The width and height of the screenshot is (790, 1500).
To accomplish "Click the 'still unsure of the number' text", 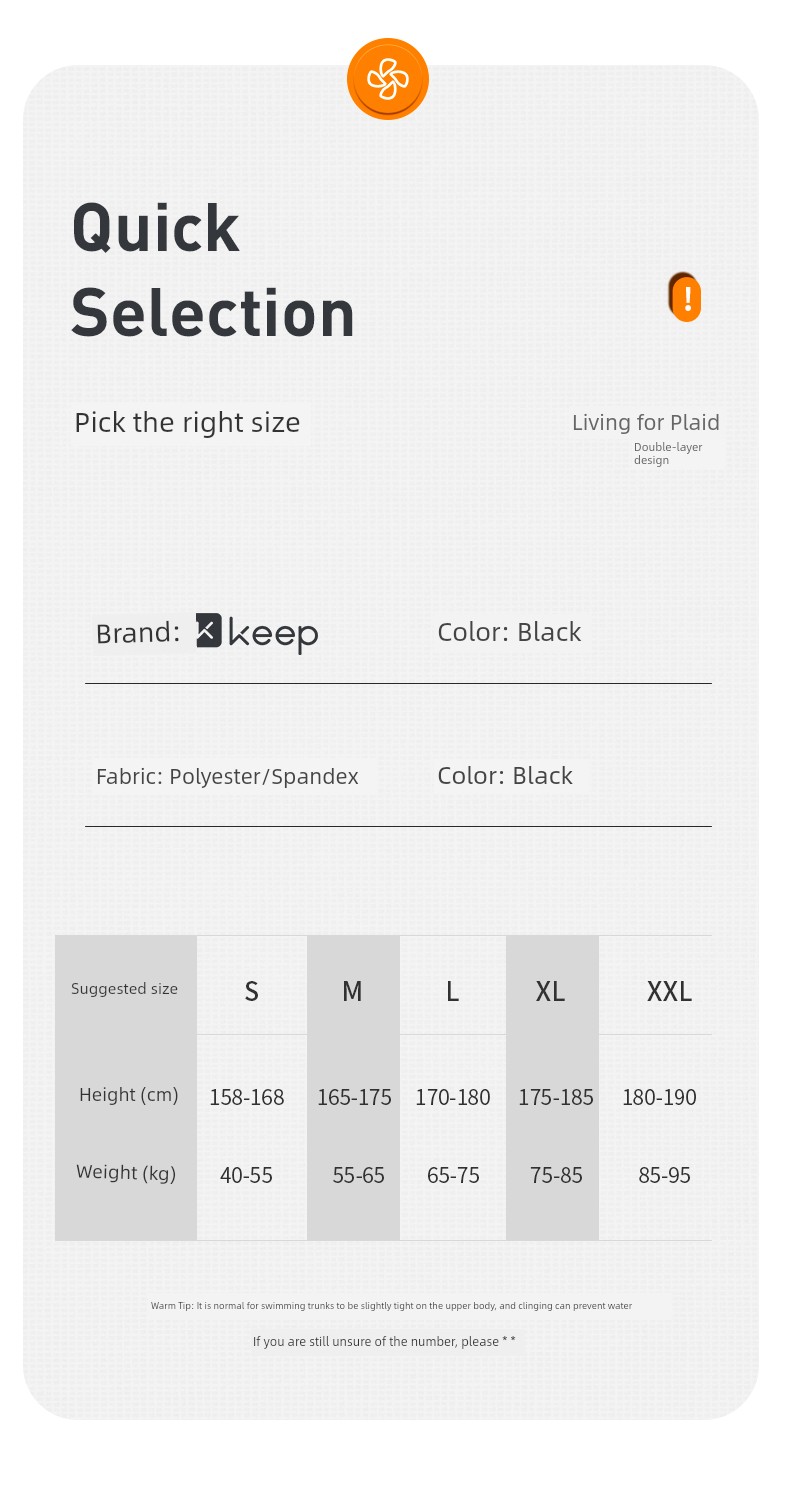I will [384, 1341].
